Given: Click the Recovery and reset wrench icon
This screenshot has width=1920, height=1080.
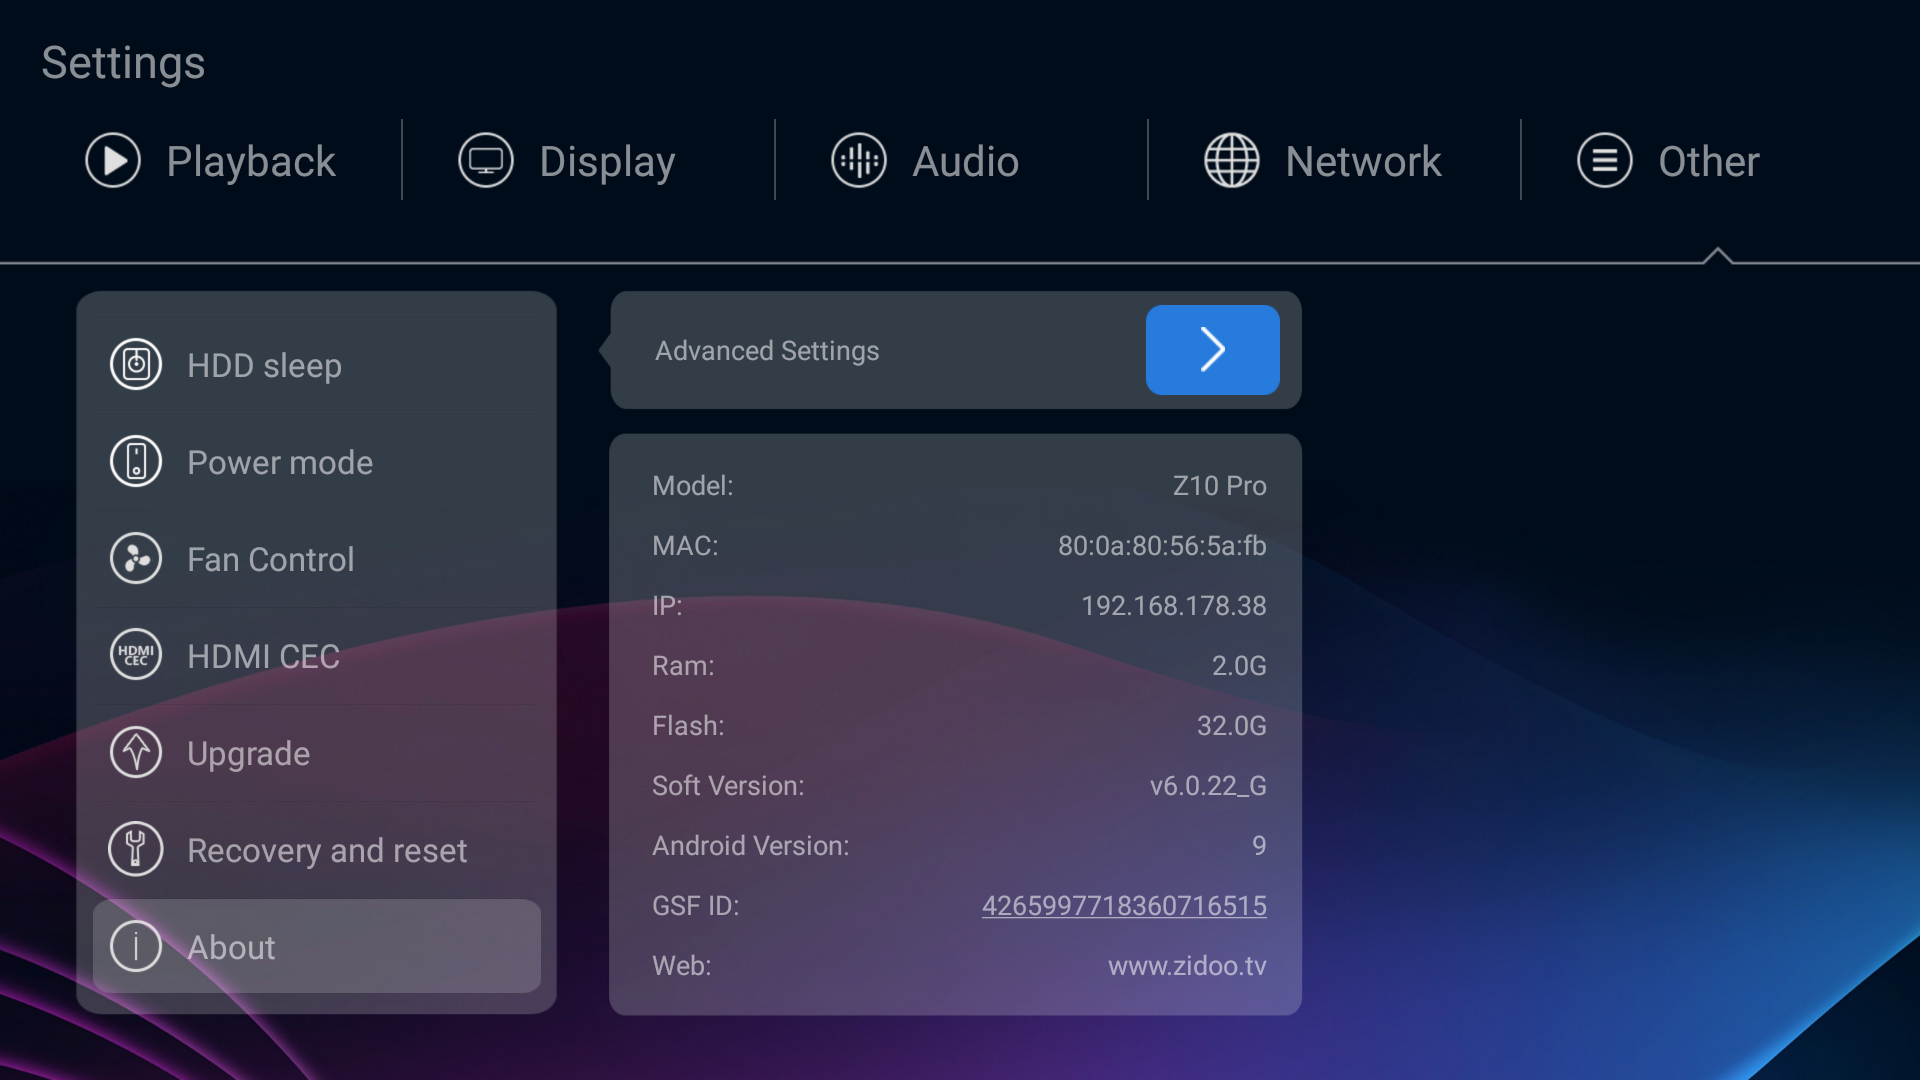Looking at the screenshot, I should point(136,850).
